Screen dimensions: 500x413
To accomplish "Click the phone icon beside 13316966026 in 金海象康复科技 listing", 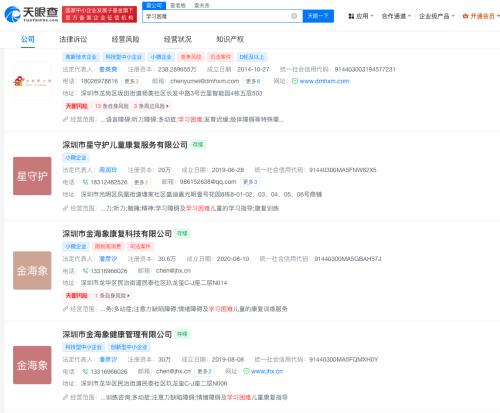I will pyautogui.click(x=85, y=271).
